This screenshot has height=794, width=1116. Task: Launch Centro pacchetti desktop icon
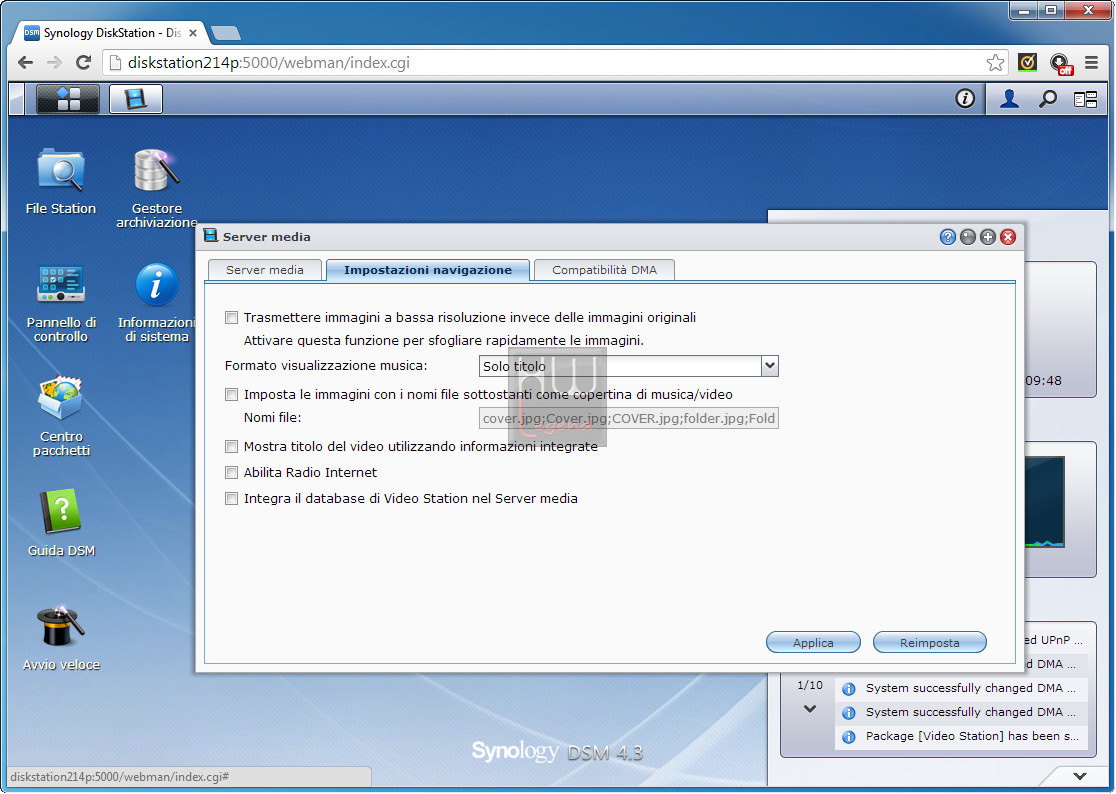[x=61, y=415]
